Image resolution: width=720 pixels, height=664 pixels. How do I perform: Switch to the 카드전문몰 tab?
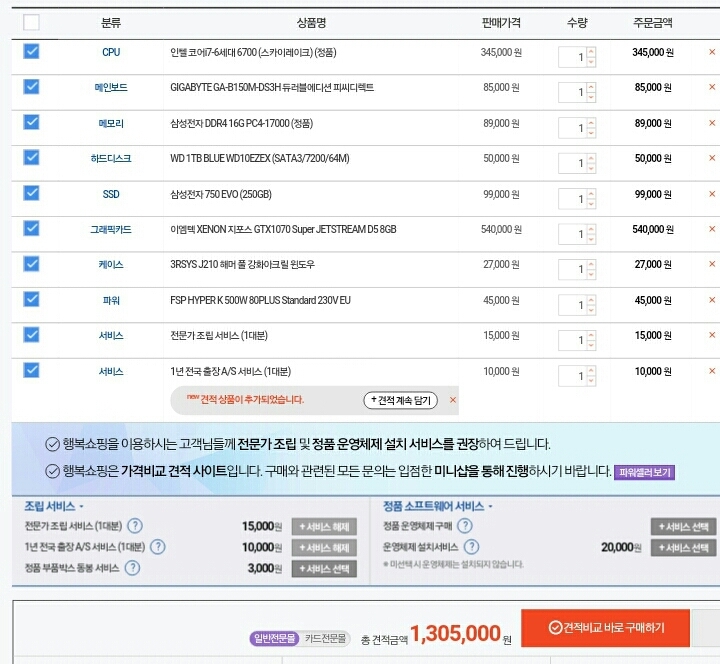tap(325, 638)
